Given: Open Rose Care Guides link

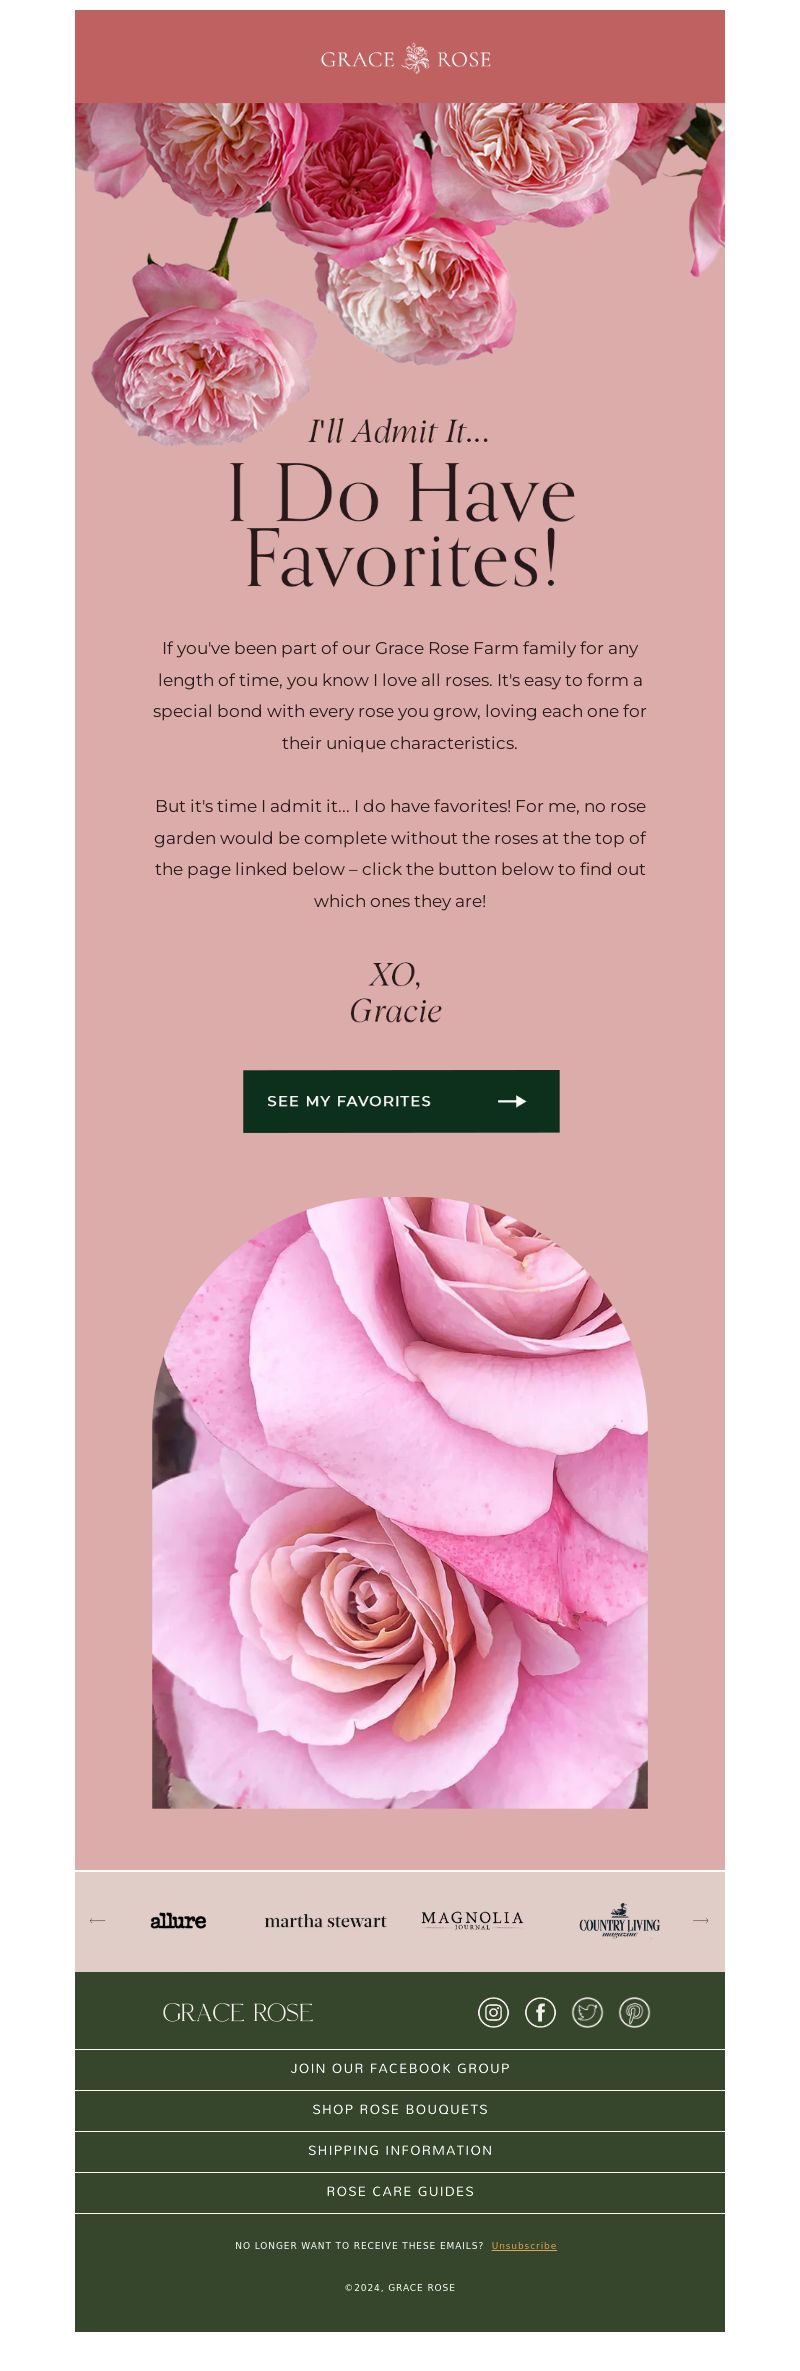Looking at the screenshot, I should point(400,2191).
